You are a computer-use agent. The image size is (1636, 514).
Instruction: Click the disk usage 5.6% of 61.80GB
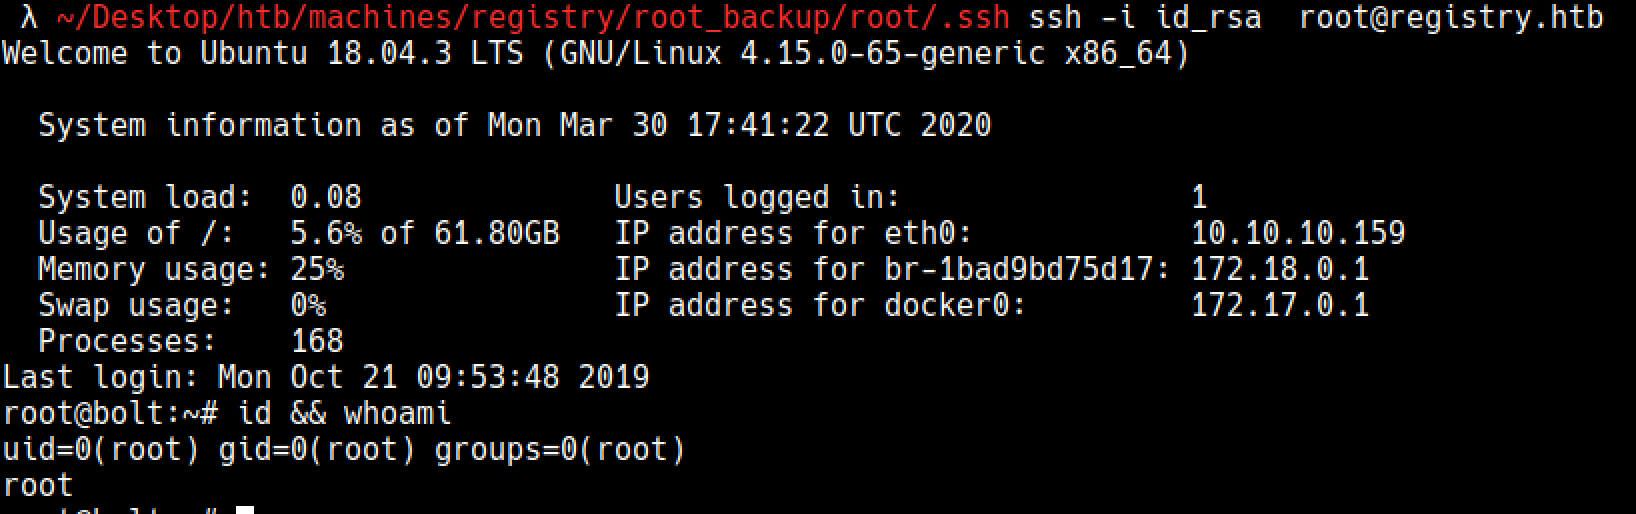(x=425, y=233)
